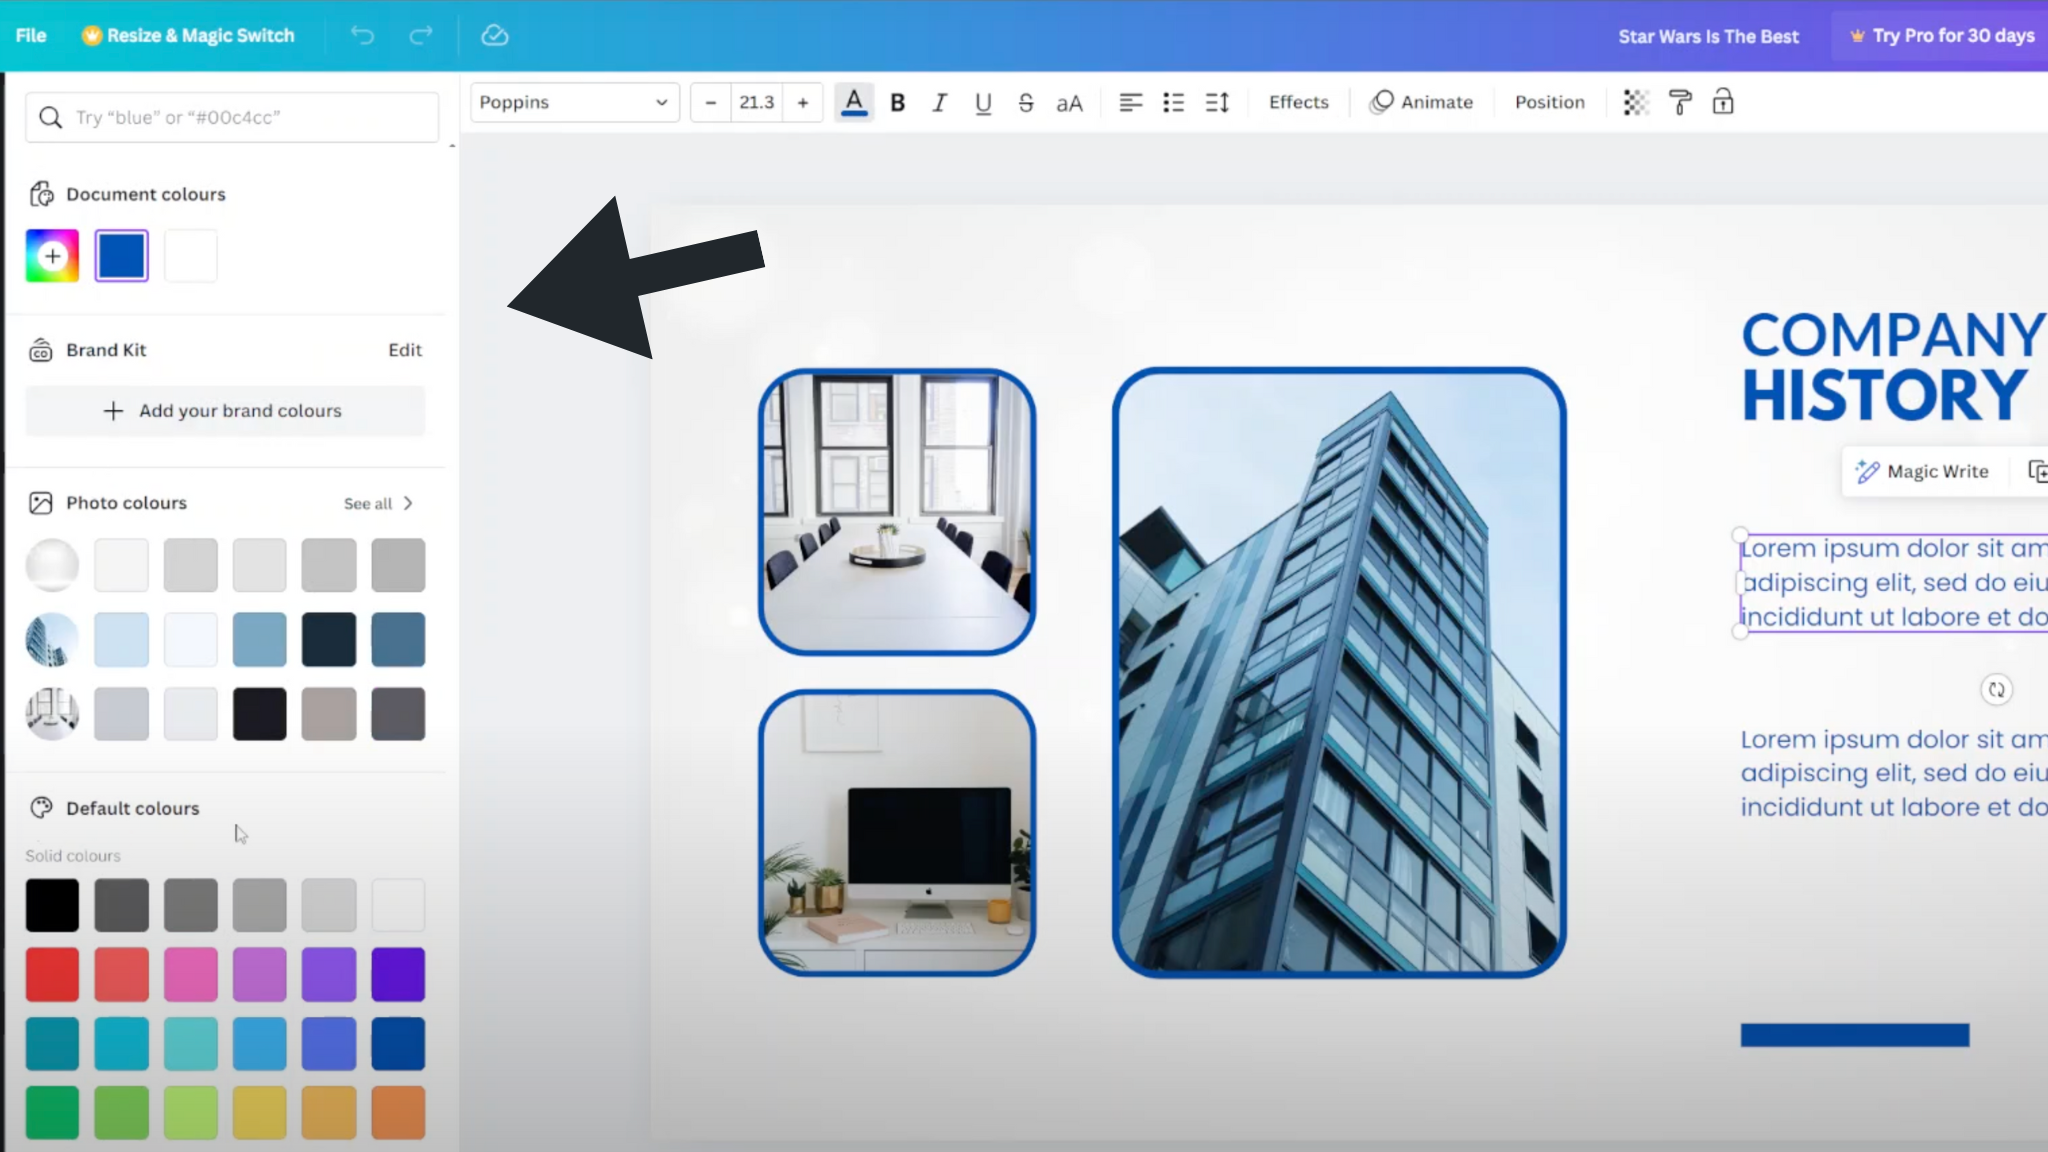Open the File menu

31,35
